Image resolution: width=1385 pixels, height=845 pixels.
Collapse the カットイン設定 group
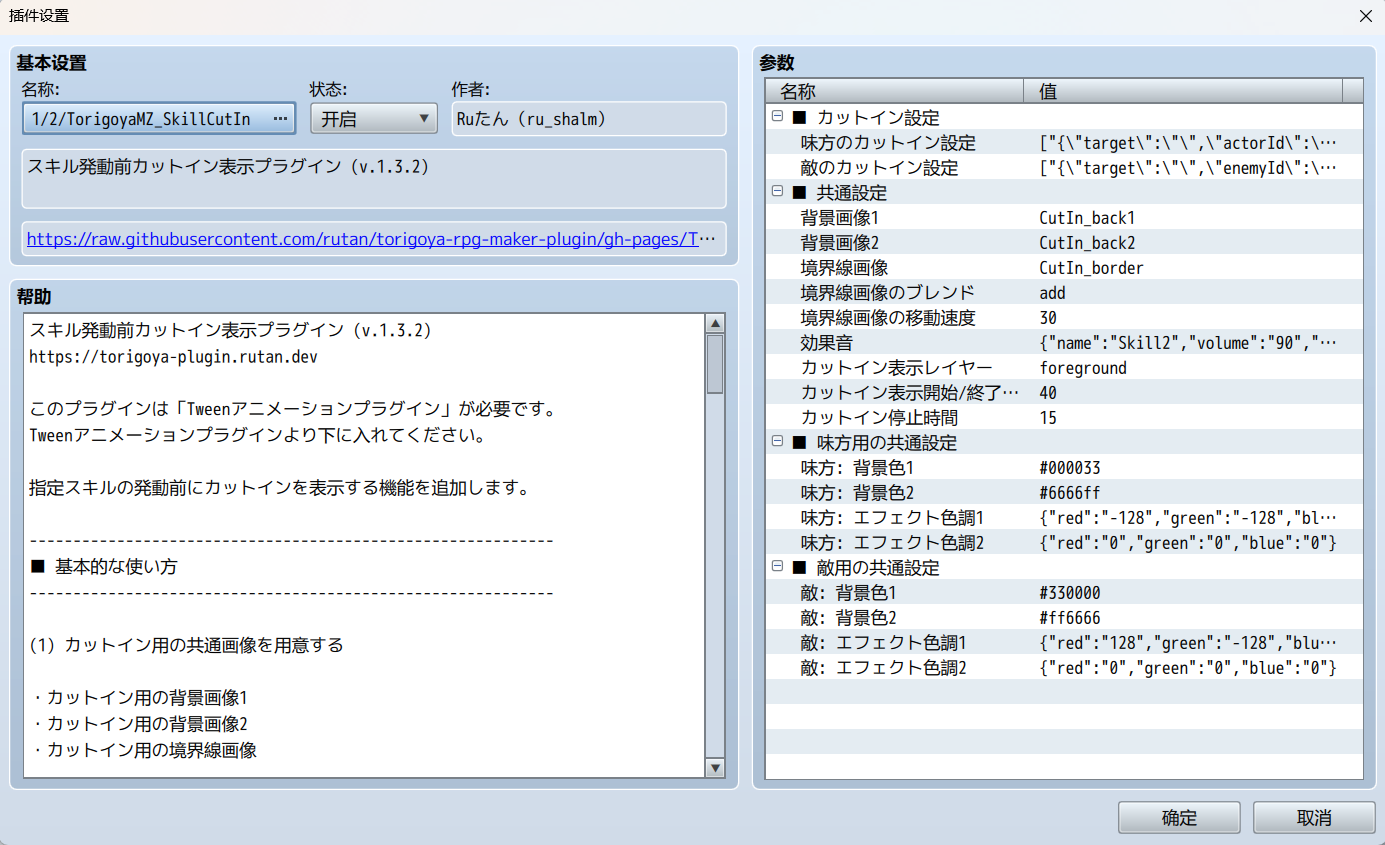[x=777, y=117]
